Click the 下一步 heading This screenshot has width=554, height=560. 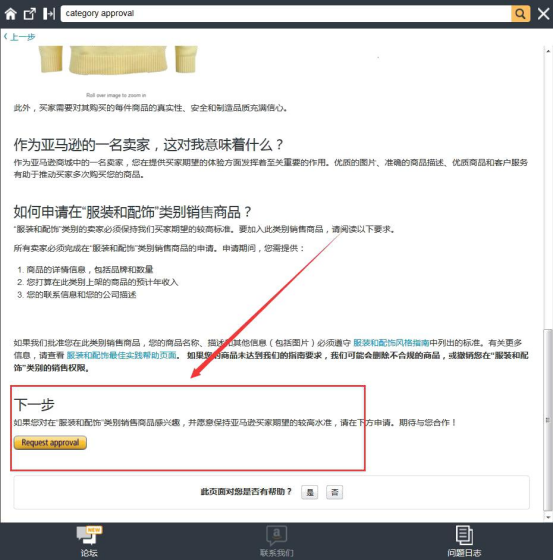tap(34, 405)
